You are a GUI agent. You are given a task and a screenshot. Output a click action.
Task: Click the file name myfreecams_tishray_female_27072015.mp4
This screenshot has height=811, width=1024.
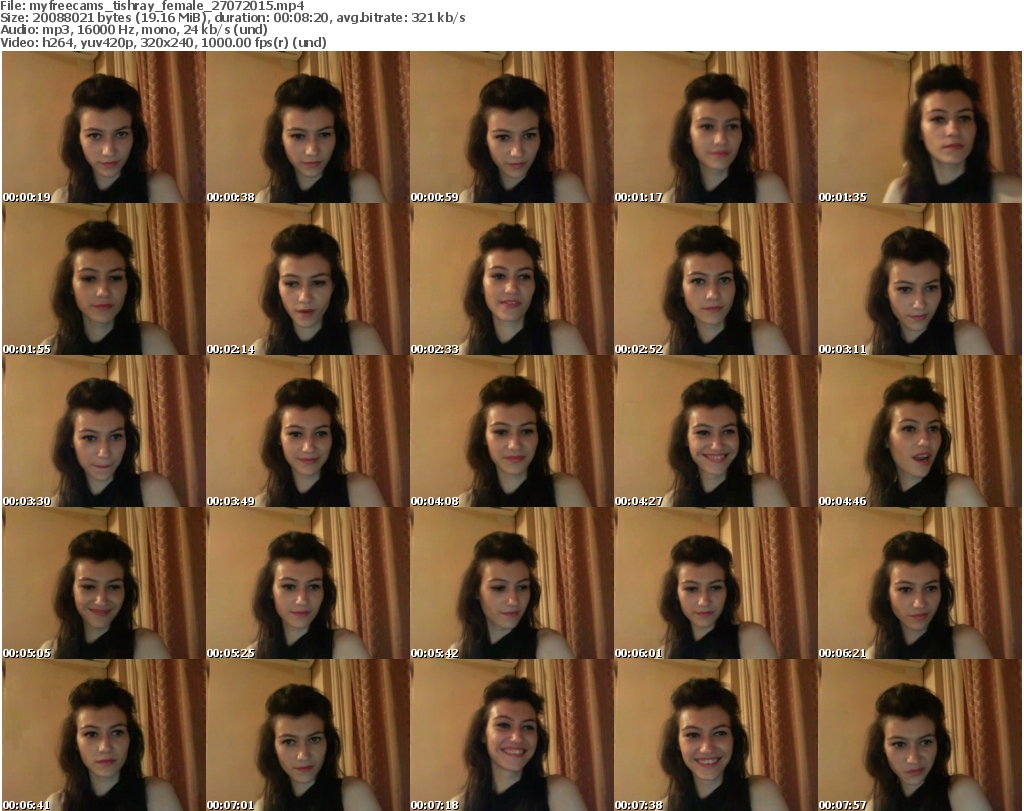(167, 6)
